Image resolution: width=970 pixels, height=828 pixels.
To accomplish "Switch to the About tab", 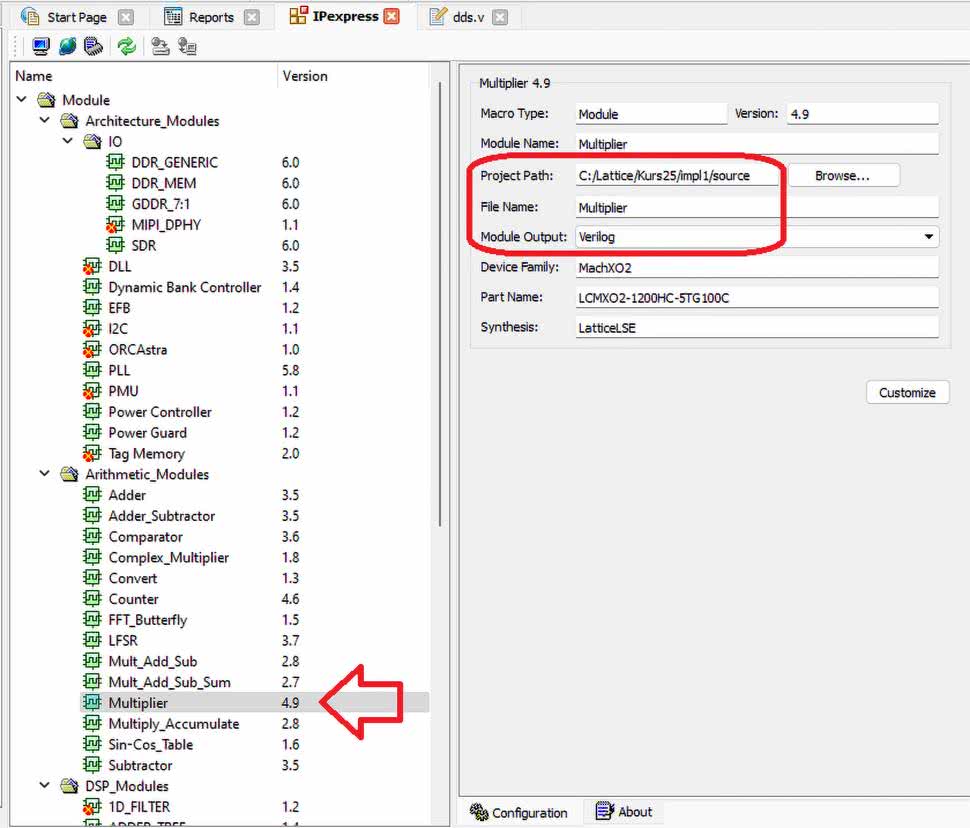I will [x=624, y=812].
